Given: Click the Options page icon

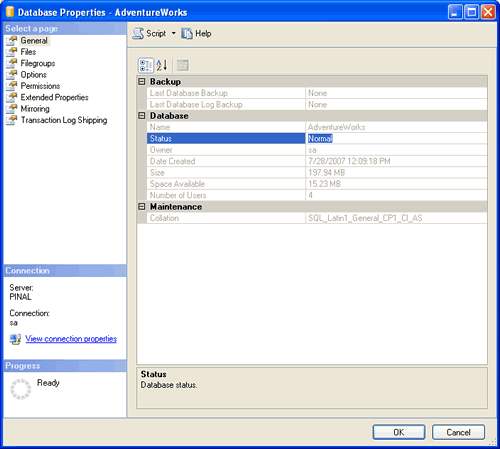Looking at the screenshot, I should tap(11, 75).
